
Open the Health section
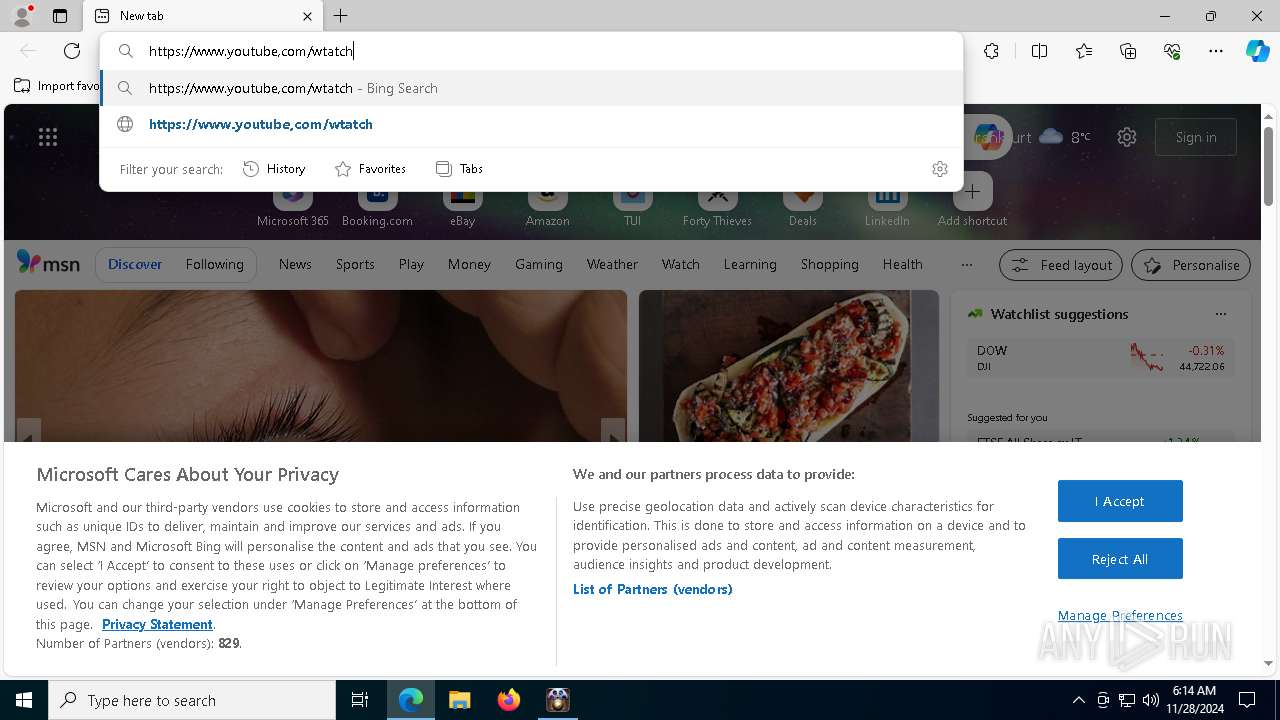pyautogui.click(x=903, y=264)
